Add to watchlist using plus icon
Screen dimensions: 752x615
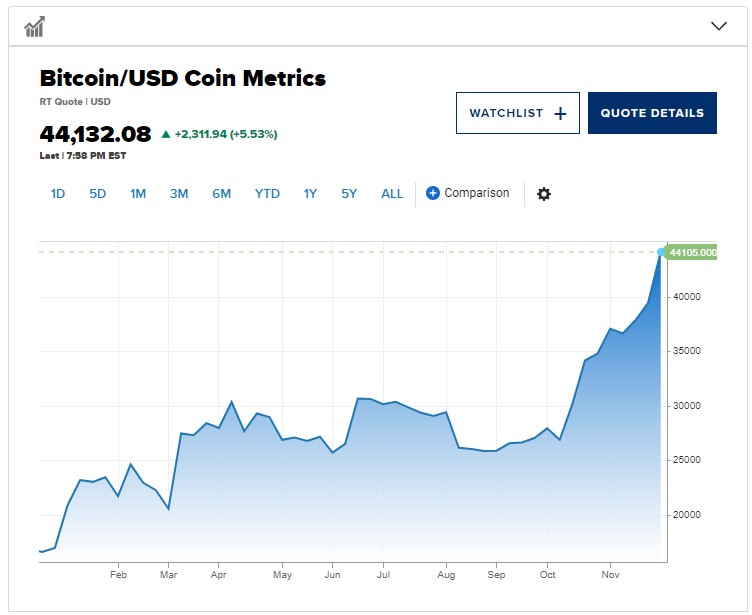560,113
